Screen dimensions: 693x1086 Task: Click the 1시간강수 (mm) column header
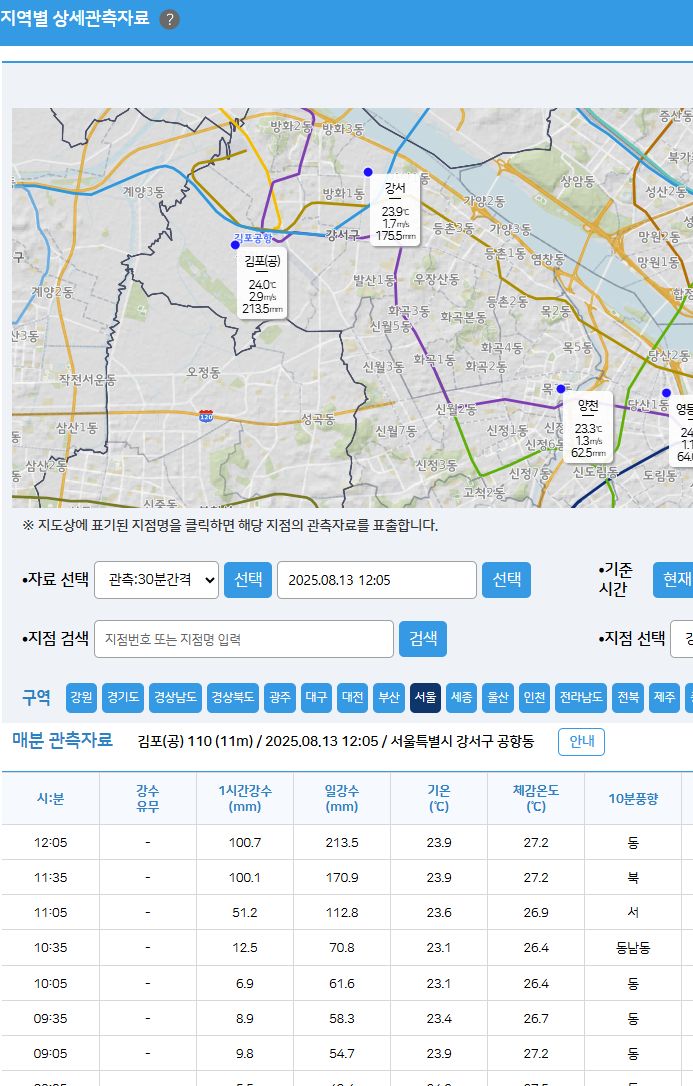[245, 799]
